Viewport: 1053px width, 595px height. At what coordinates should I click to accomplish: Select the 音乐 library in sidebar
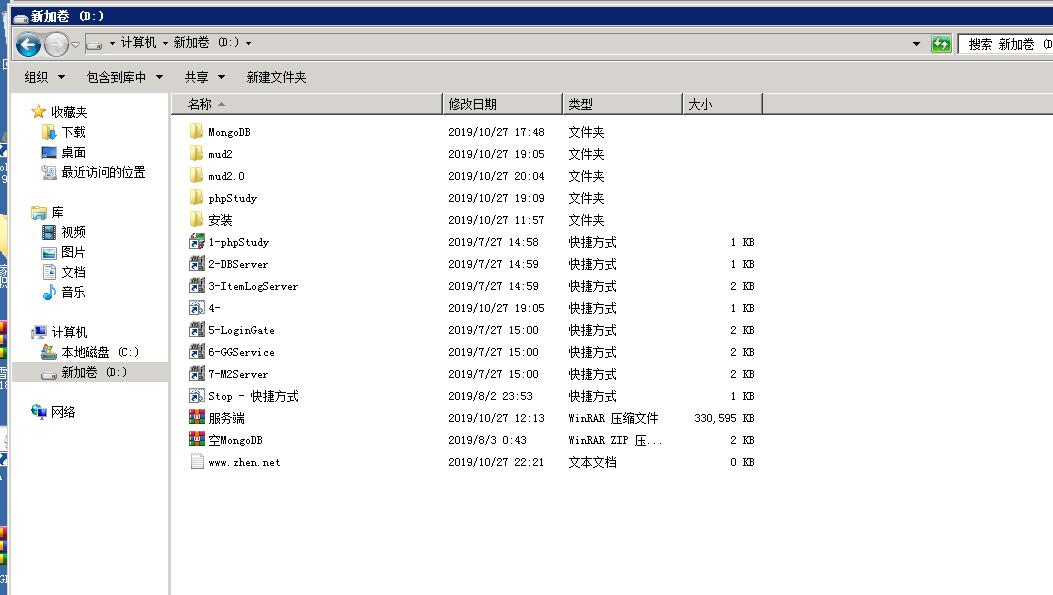click(72, 292)
